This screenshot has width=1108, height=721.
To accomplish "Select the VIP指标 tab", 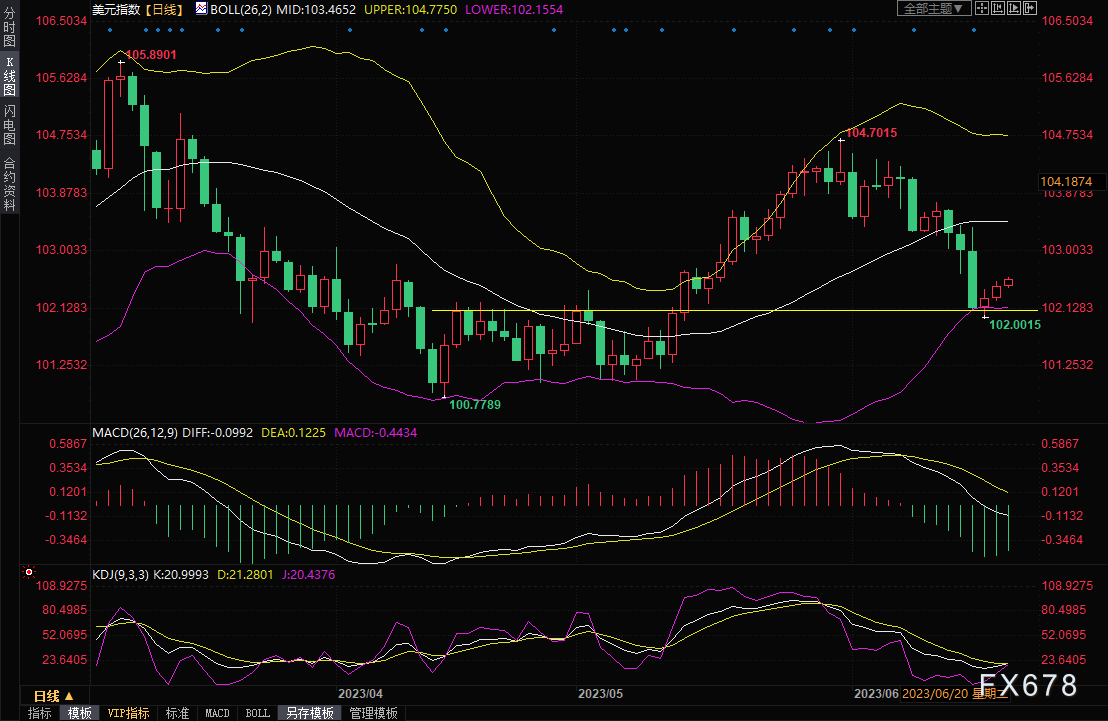I will [x=129, y=713].
